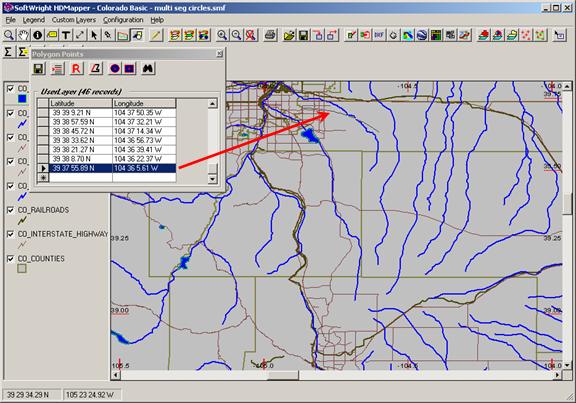The height and width of the screenshot is (403, 576).
Task: Close the Polygon Points panel
Action: tap(219, 54)
